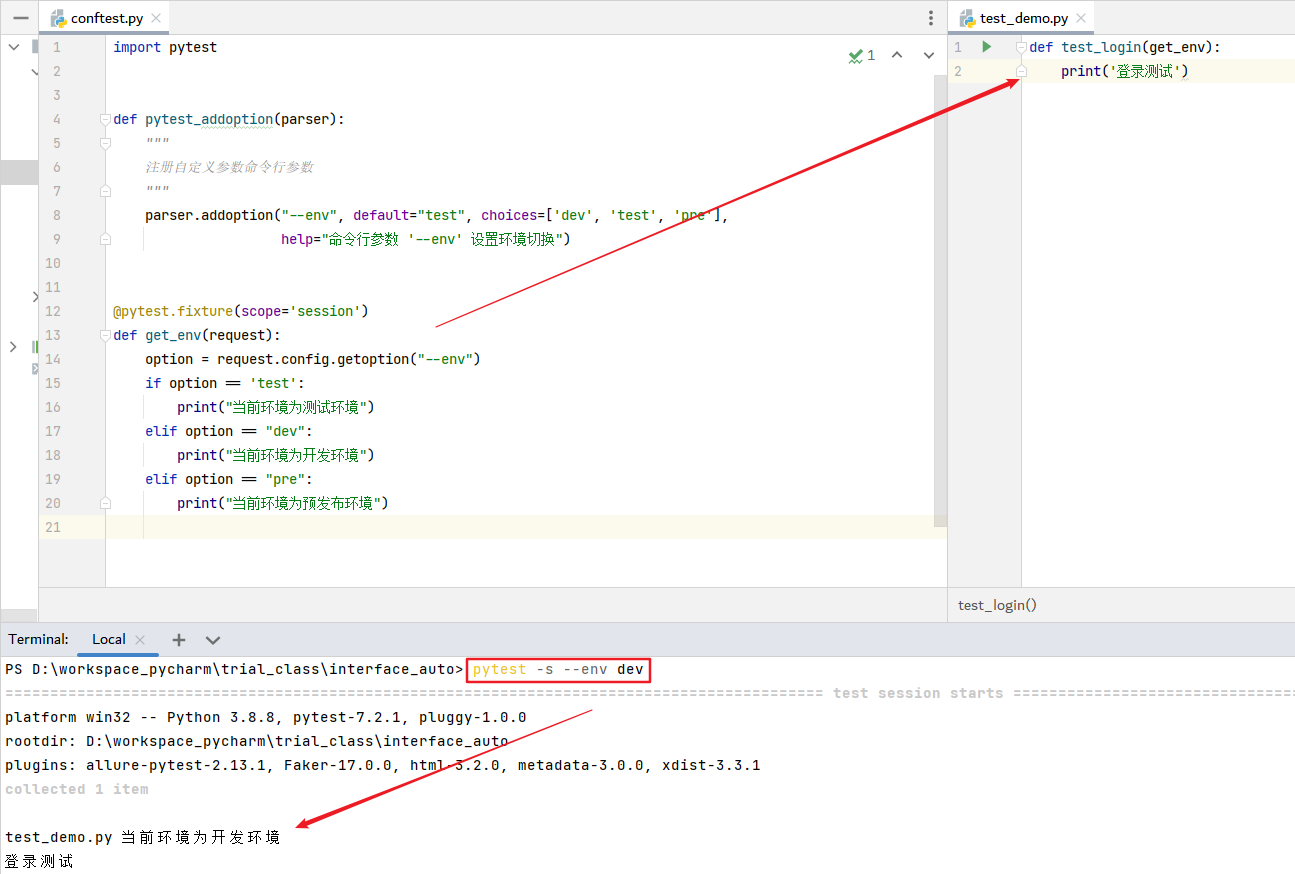The image size is (1295, 874).
Task: Click the conftest.py vertical scrollbar
Action: click(940, 300)
